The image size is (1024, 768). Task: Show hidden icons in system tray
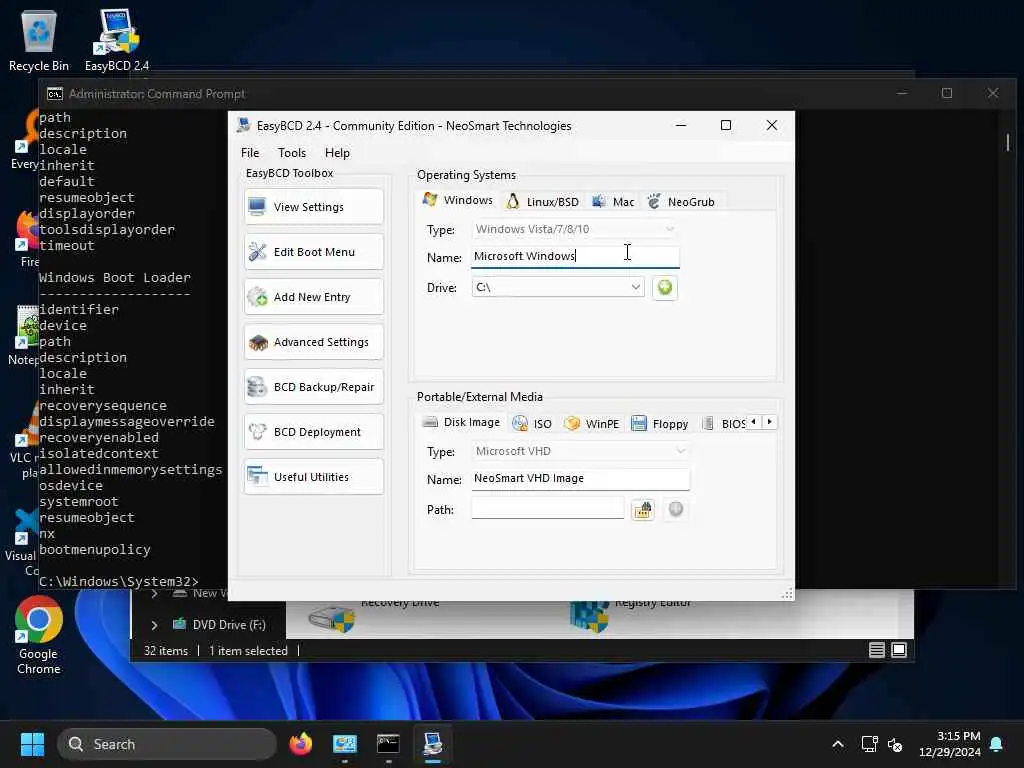pos(838,744)
